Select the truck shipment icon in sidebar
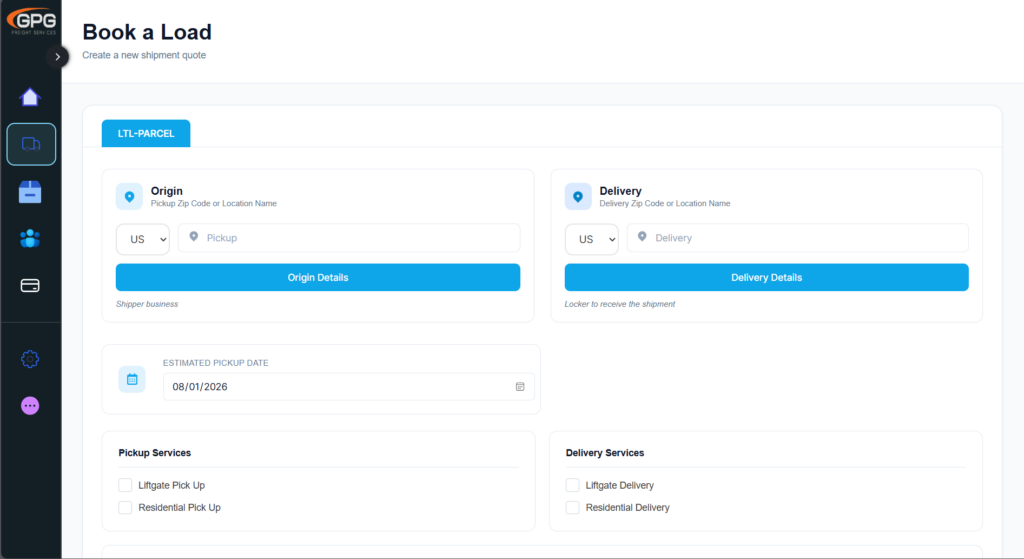This screenshot has height=559, width=1024. pyautogui.click(x=31, y=144)
